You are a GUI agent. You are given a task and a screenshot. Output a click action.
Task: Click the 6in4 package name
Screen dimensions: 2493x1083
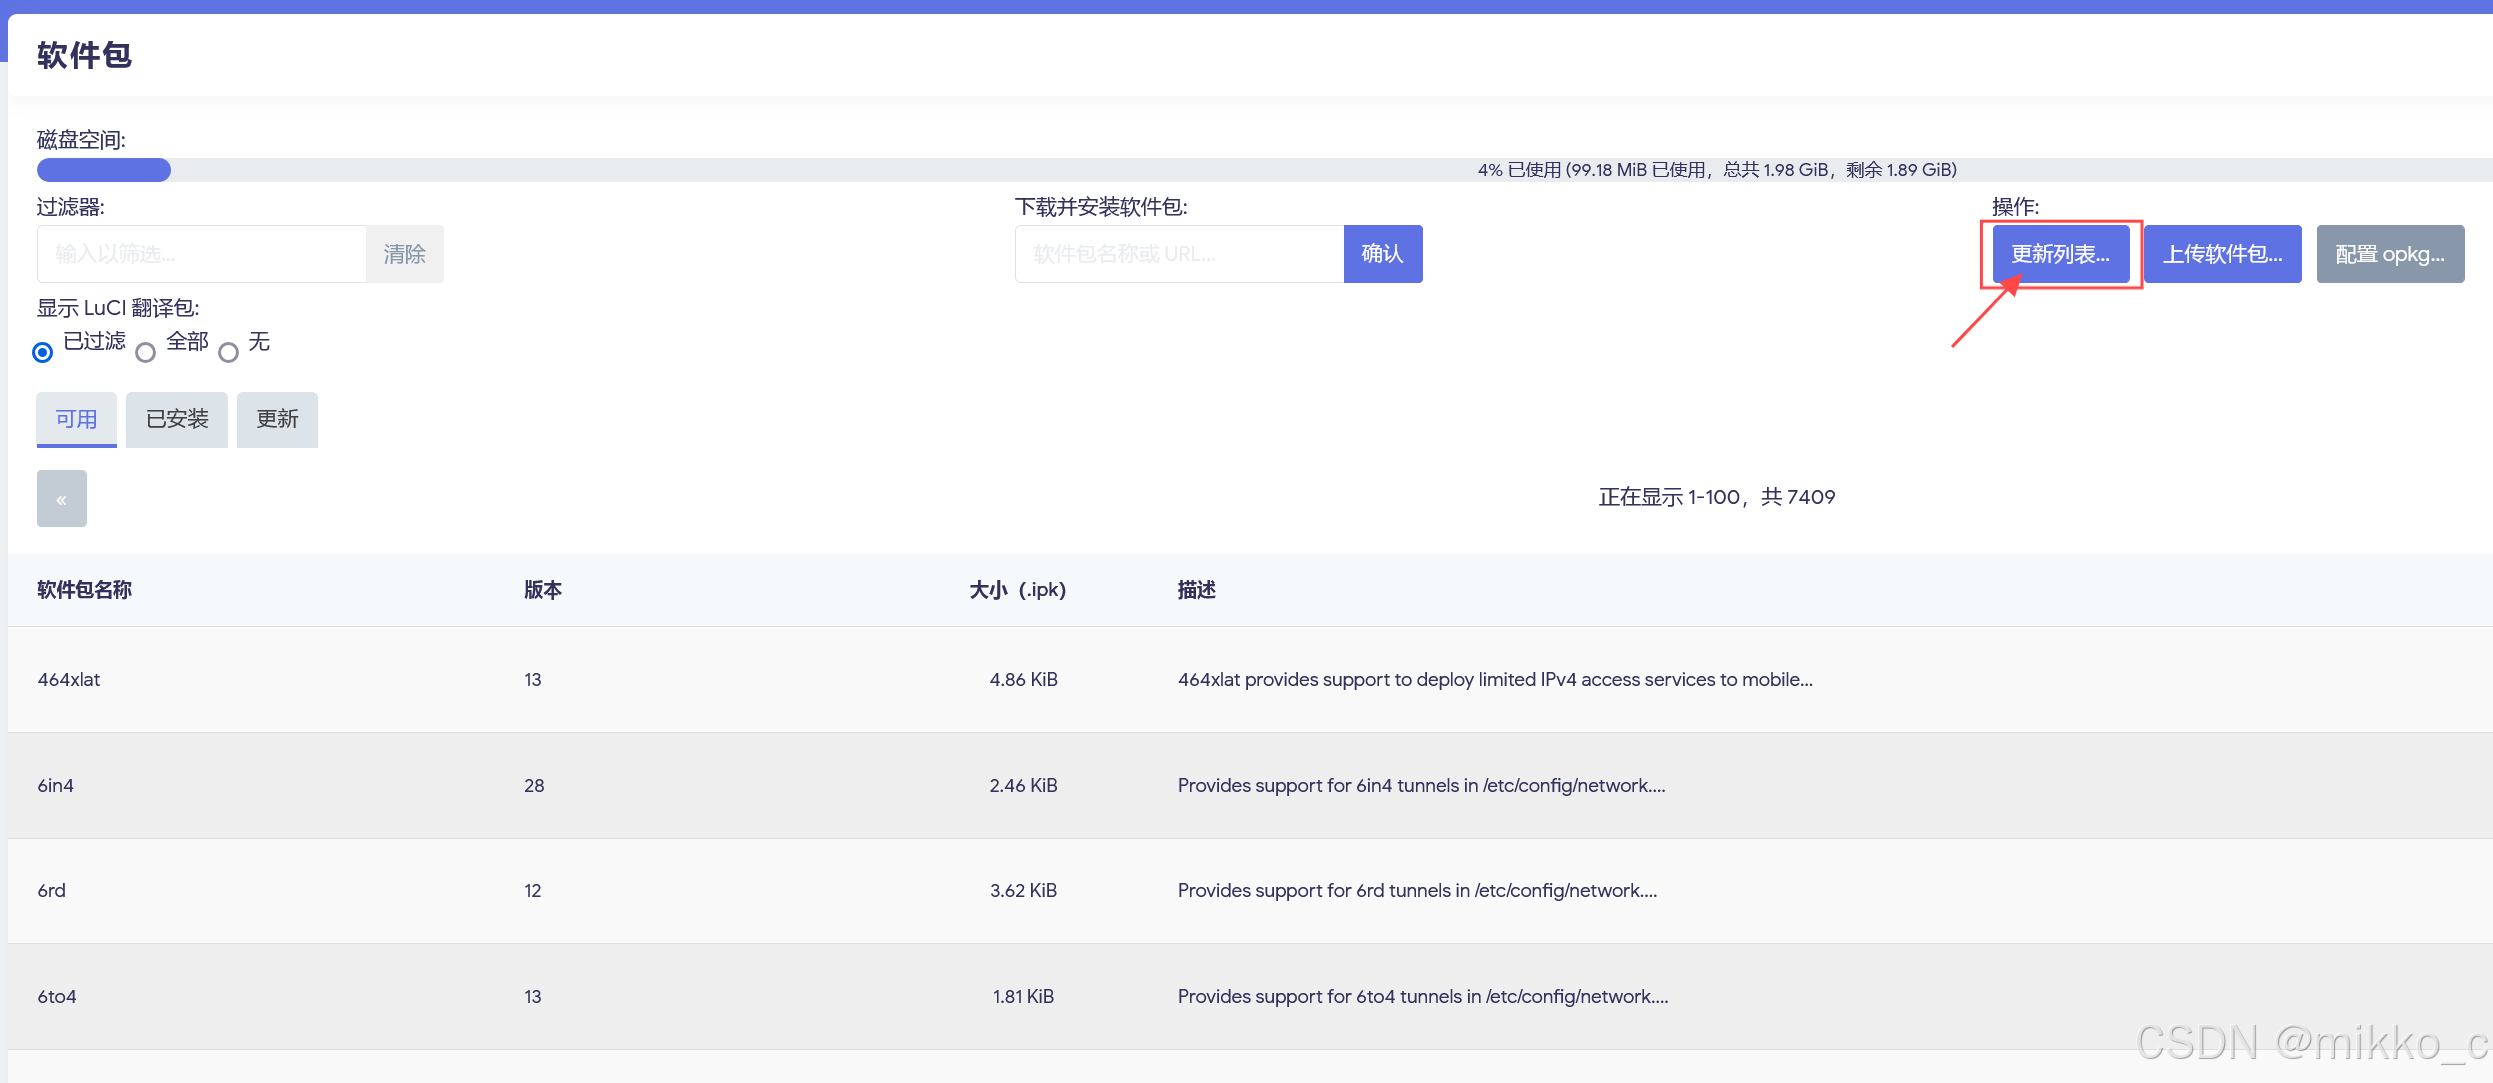[x=56, y=785]
